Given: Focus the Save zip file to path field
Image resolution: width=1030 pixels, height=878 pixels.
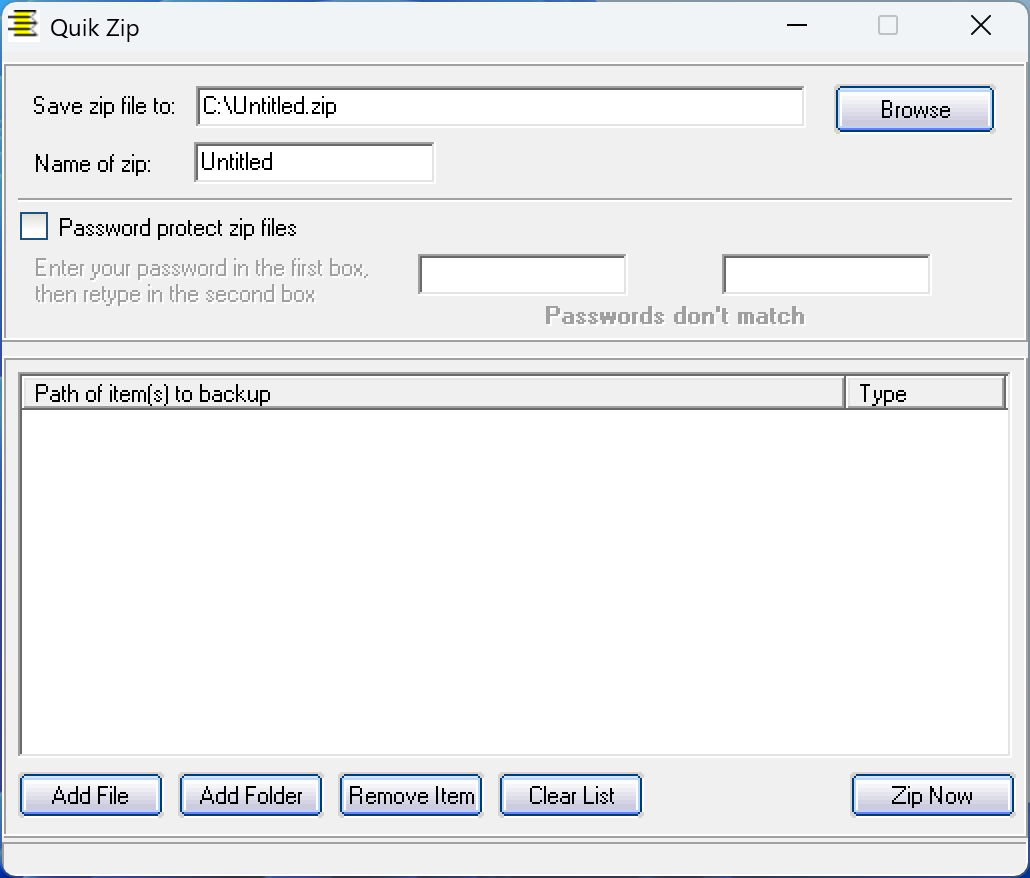Looking at the screenshot, I should (500, 107).
